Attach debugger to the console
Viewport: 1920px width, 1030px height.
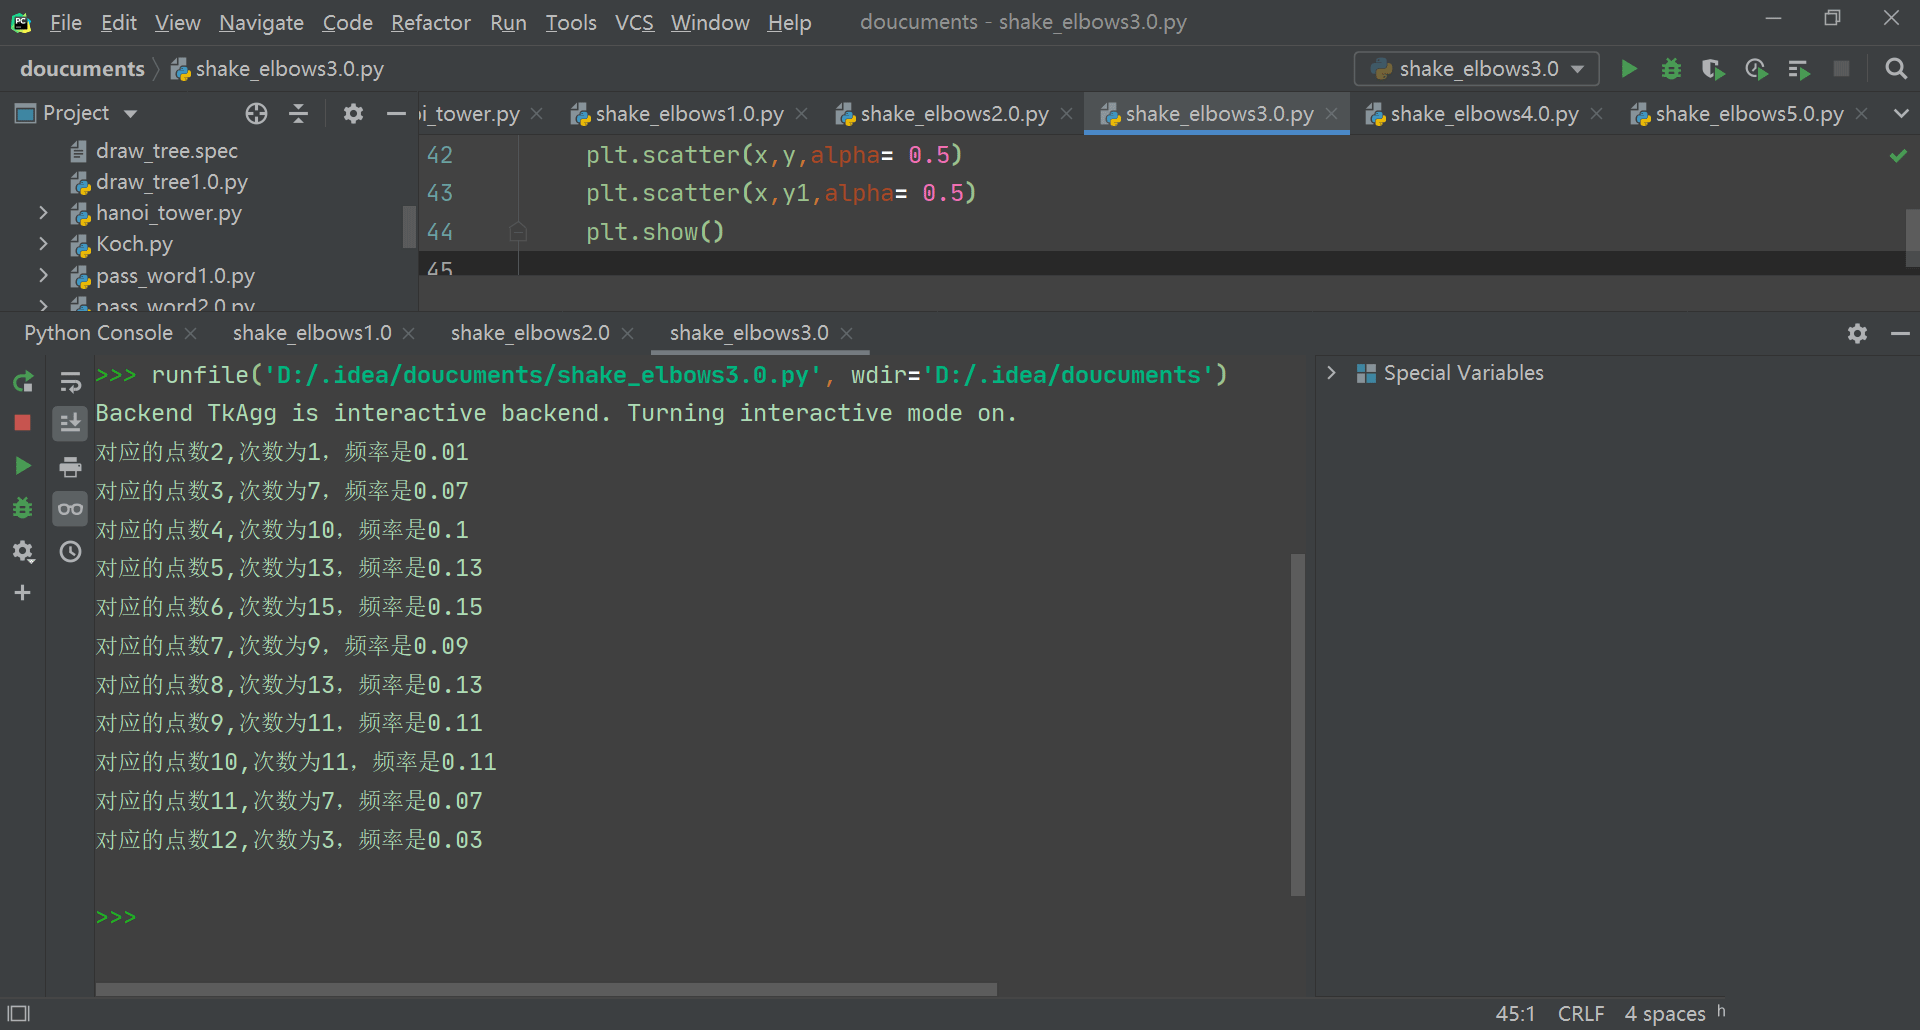23,508
